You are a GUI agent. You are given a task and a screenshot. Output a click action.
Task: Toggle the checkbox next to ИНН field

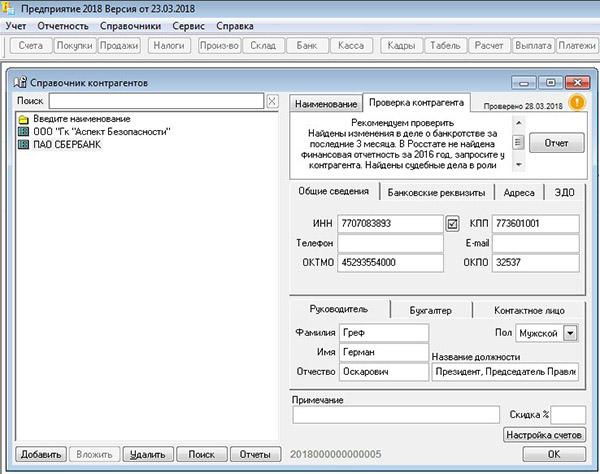452,223
